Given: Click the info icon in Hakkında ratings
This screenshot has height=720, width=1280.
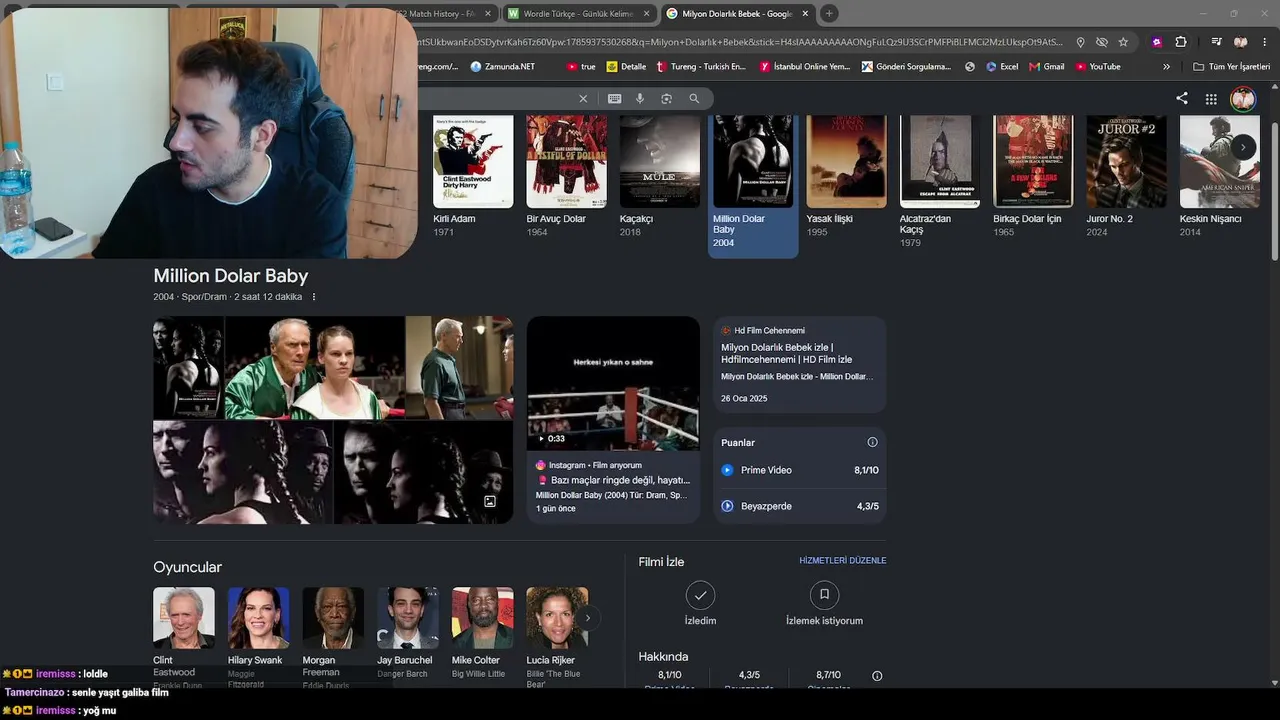Looking at the screenshot, I should [x=877, y=676].
